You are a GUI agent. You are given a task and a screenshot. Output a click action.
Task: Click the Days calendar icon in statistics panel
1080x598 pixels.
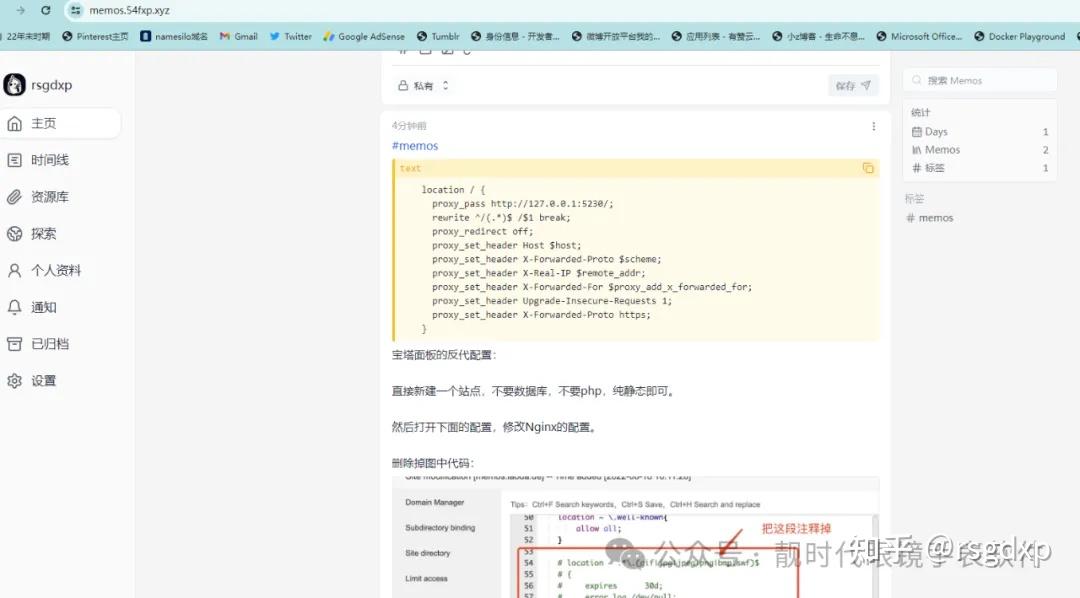pos(917,131)
